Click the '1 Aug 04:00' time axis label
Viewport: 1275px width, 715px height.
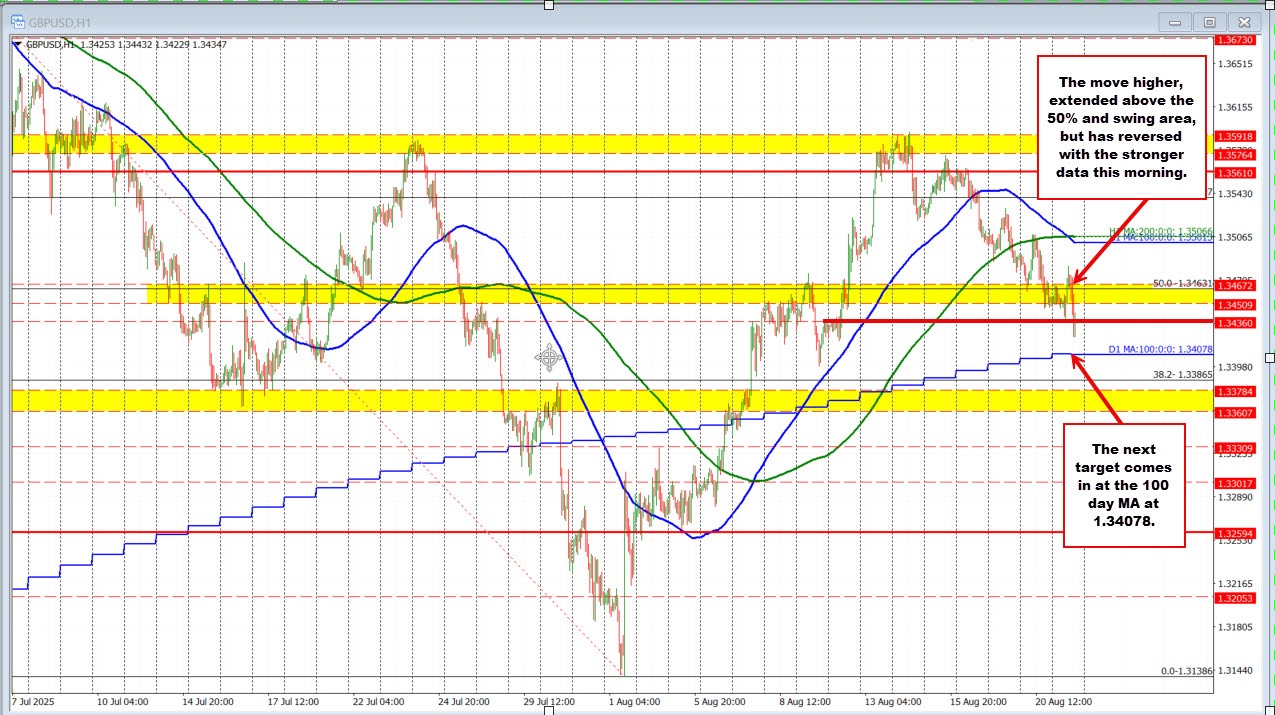(x=636, y=702)
